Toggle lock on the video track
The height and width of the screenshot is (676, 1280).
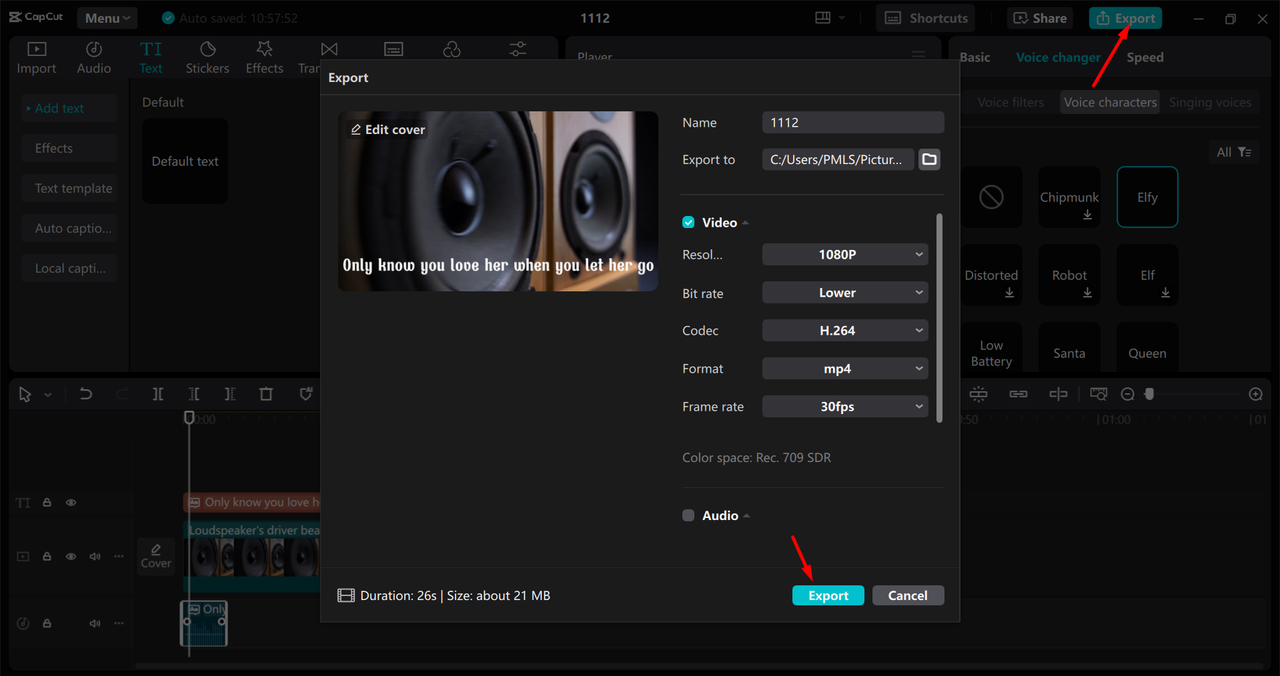pyautogui.click(x=47, y=556)
